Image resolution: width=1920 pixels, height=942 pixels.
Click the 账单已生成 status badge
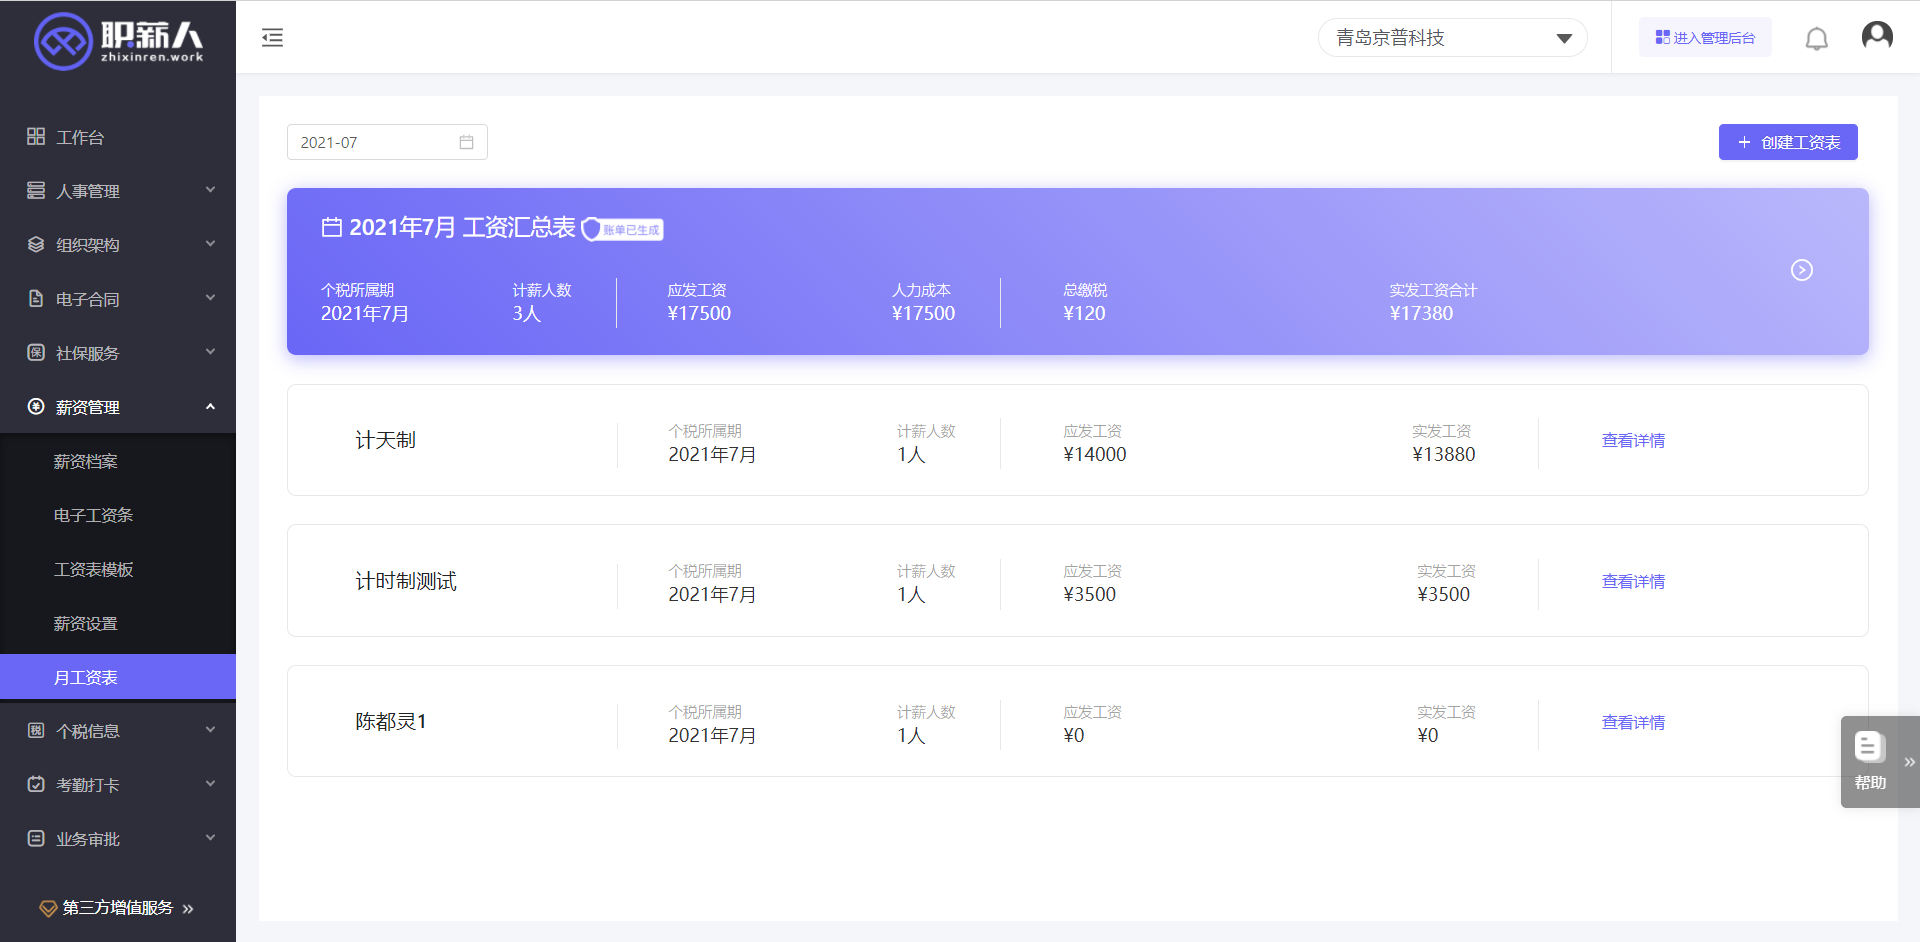[623, 229]
